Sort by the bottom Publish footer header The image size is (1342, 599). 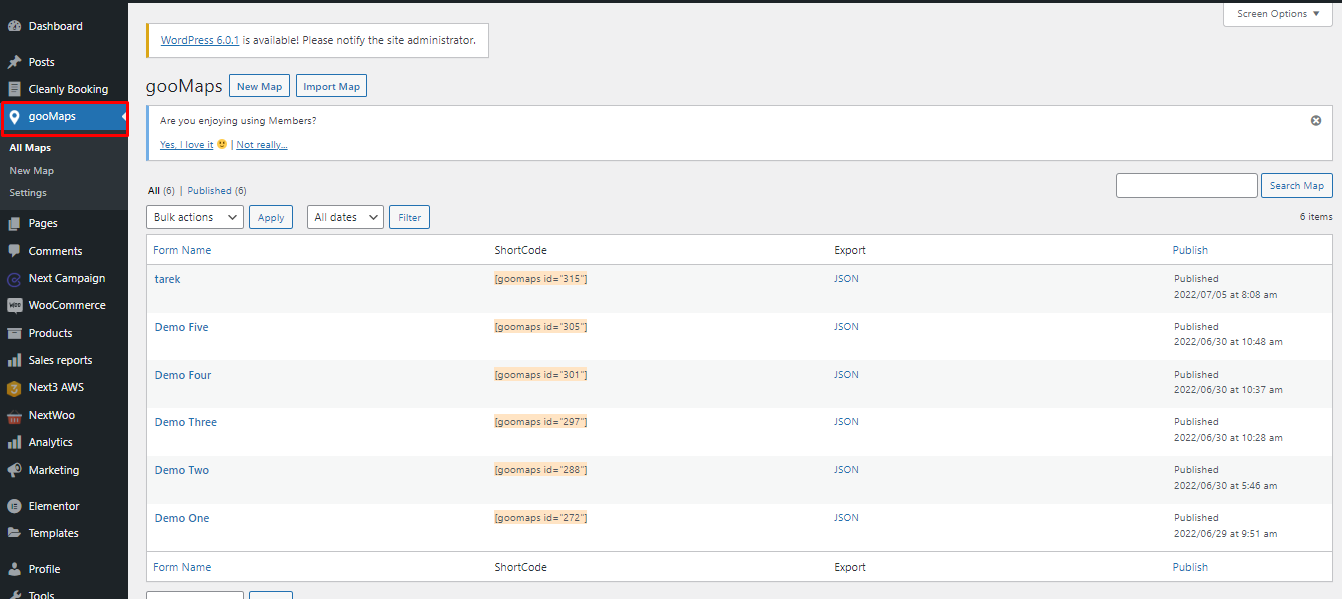point(1190,567)
